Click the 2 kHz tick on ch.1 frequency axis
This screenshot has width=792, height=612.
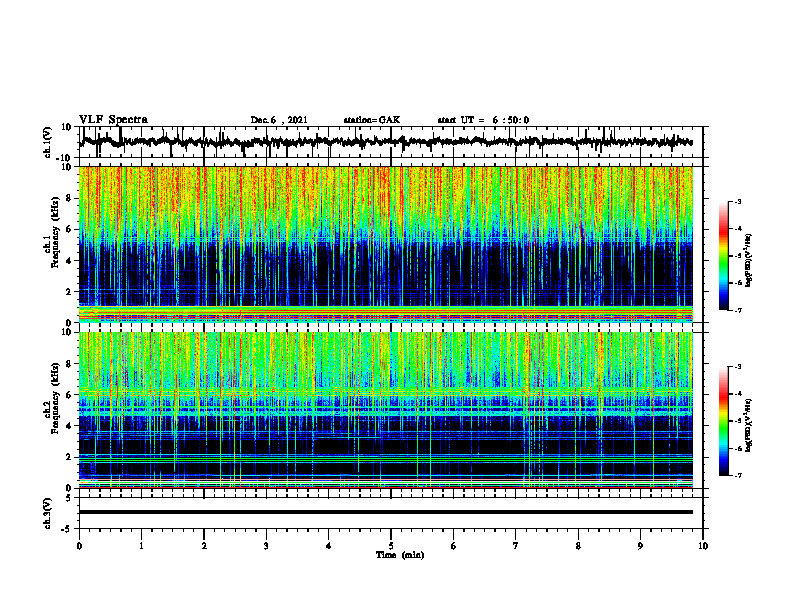pyautogui.click(x=69, y=291)
